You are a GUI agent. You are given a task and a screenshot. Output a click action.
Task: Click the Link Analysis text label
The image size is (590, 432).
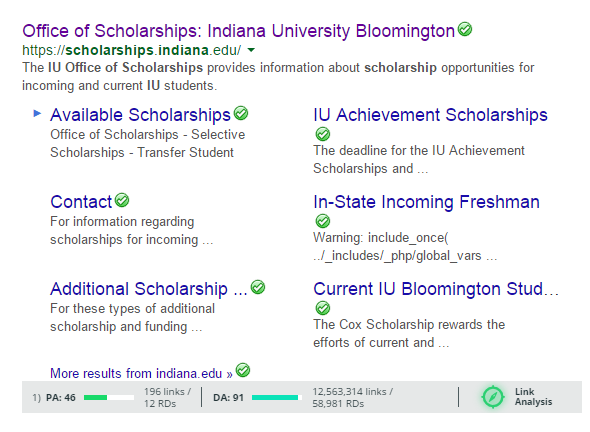(533, 397)
